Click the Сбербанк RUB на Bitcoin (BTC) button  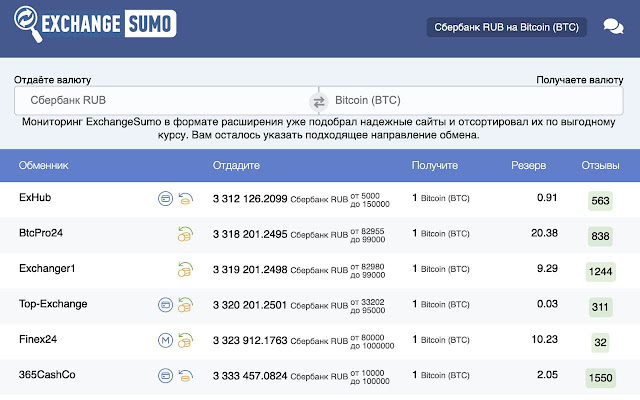tap(507, 27)
